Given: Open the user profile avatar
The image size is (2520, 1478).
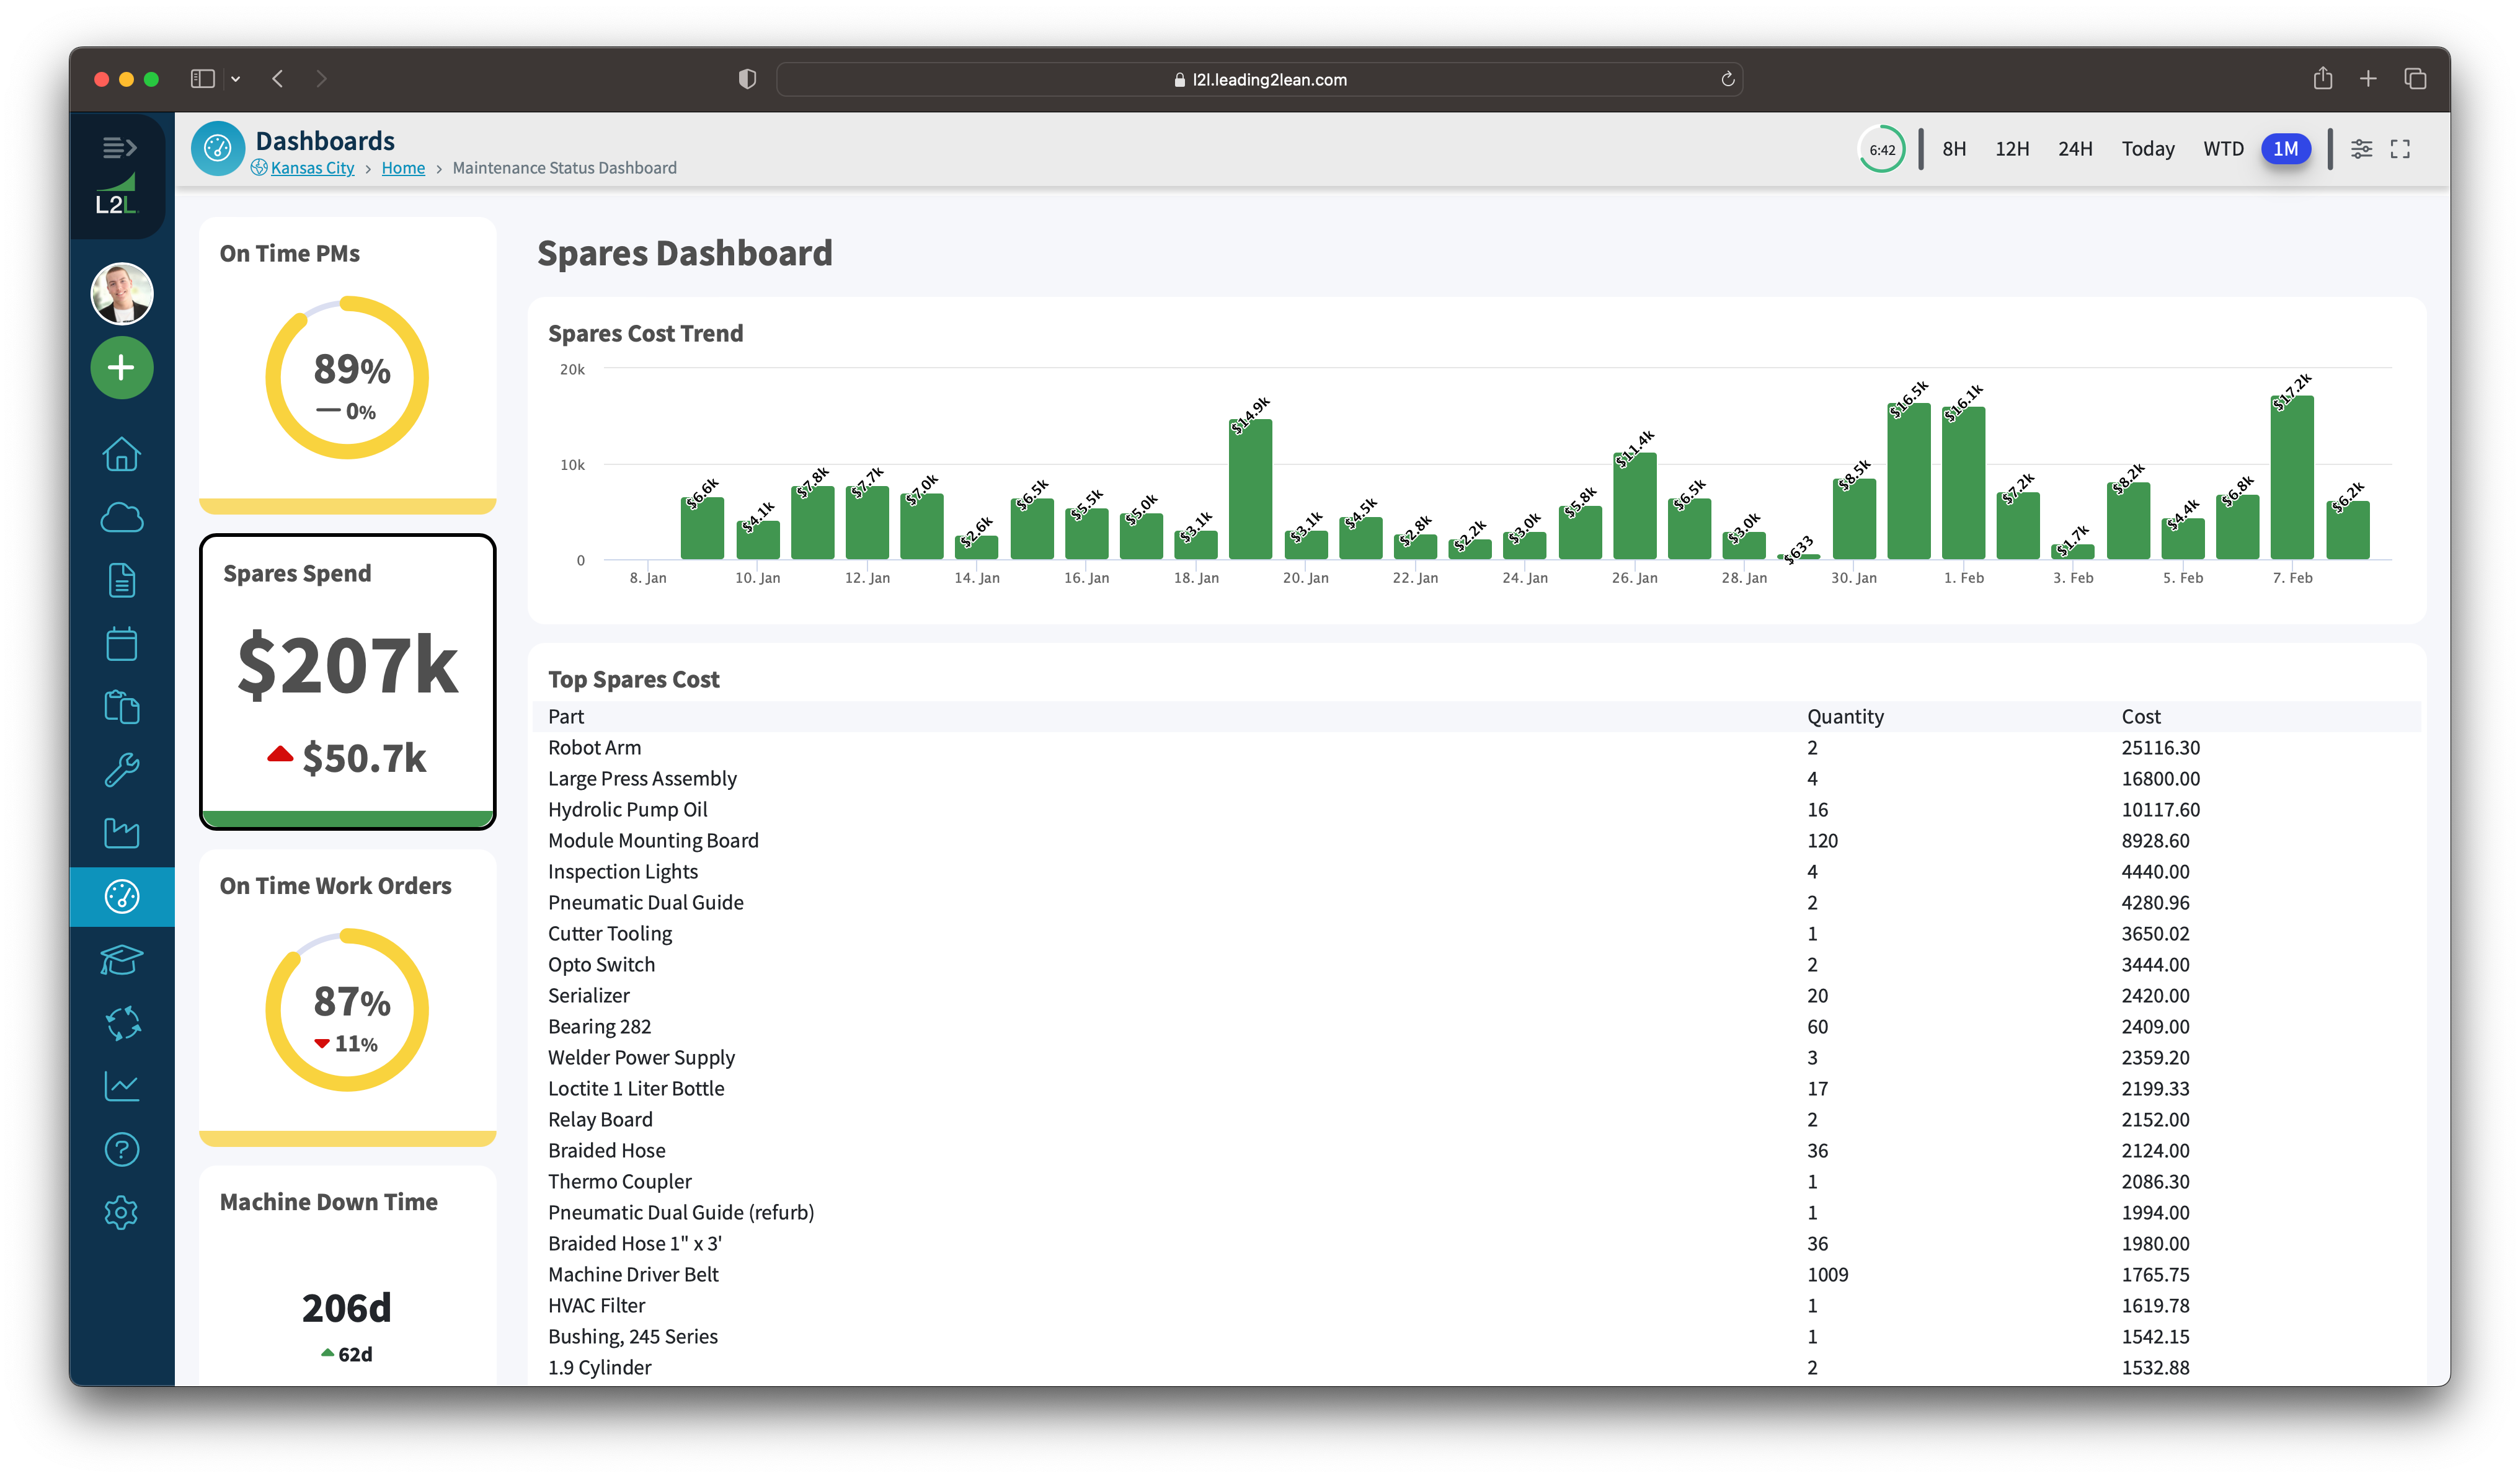Looking at the screenshot, I should click(122, 294).
